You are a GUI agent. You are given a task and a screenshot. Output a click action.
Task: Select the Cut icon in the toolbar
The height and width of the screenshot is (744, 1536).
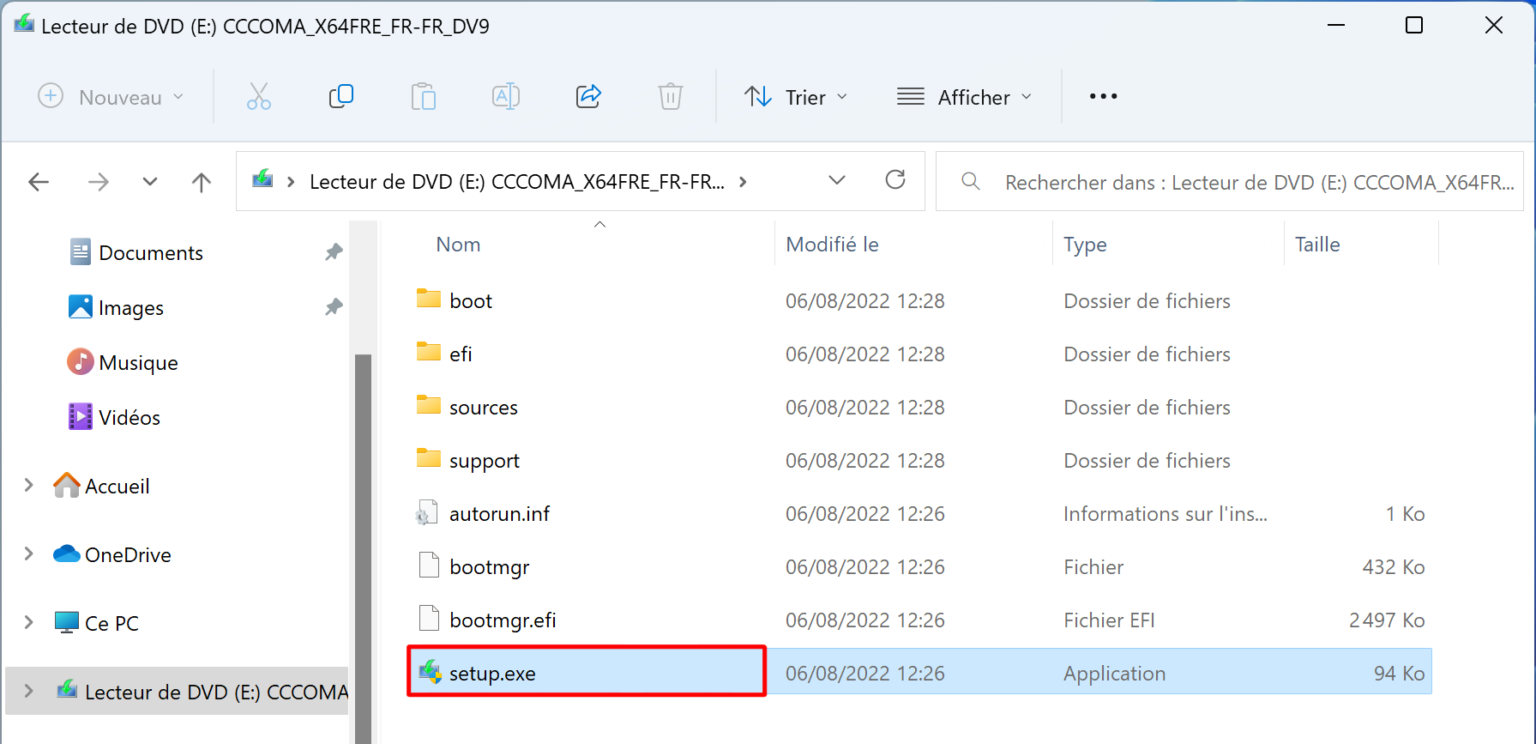[259, 96]
